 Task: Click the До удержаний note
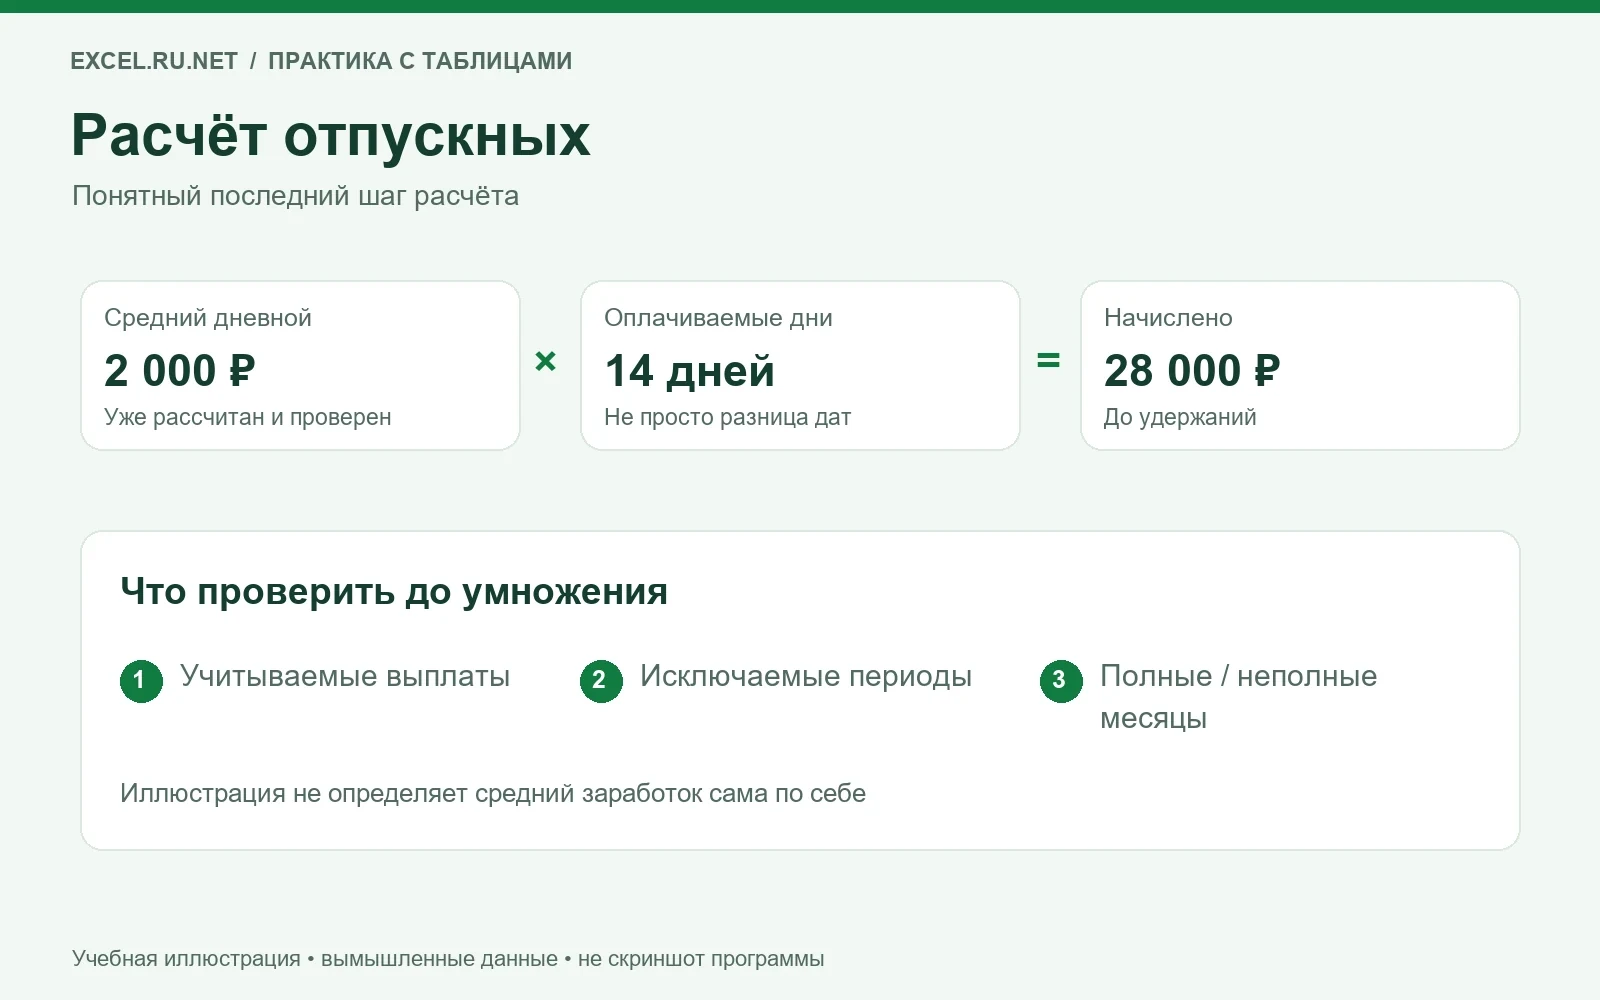[x=1180, y=417]
